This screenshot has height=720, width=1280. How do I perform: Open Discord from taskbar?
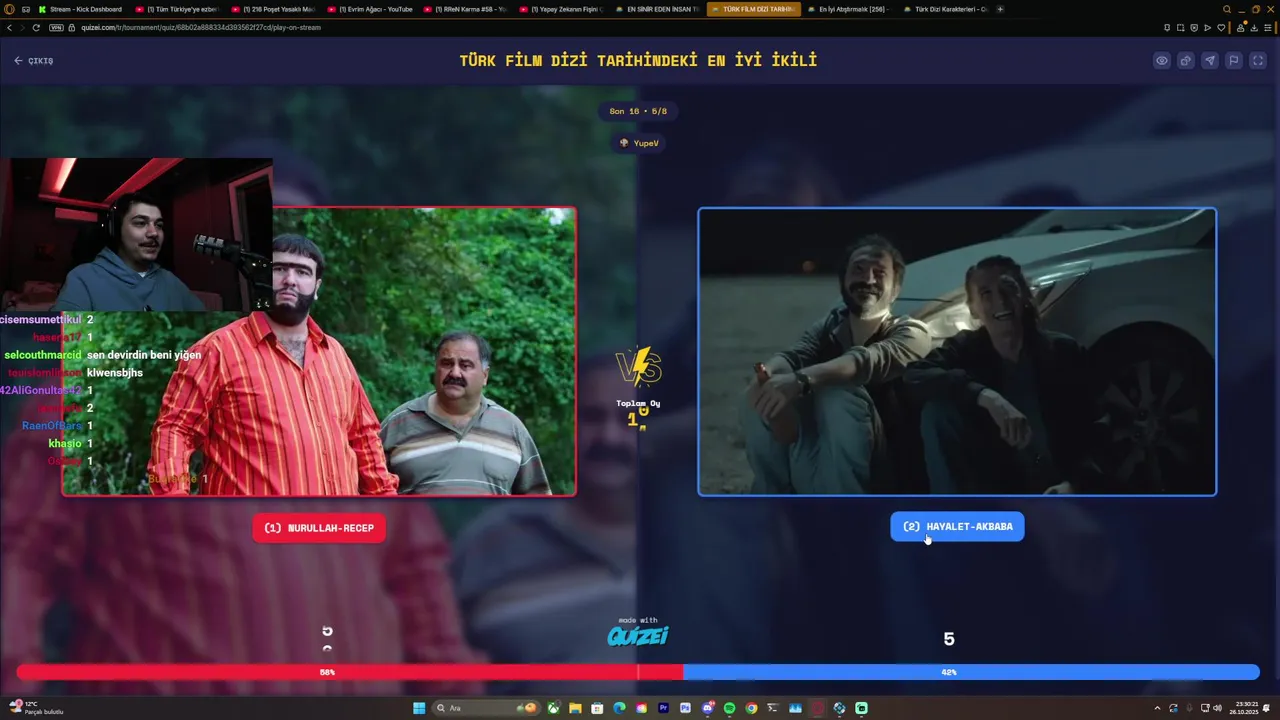coord(708,708)
